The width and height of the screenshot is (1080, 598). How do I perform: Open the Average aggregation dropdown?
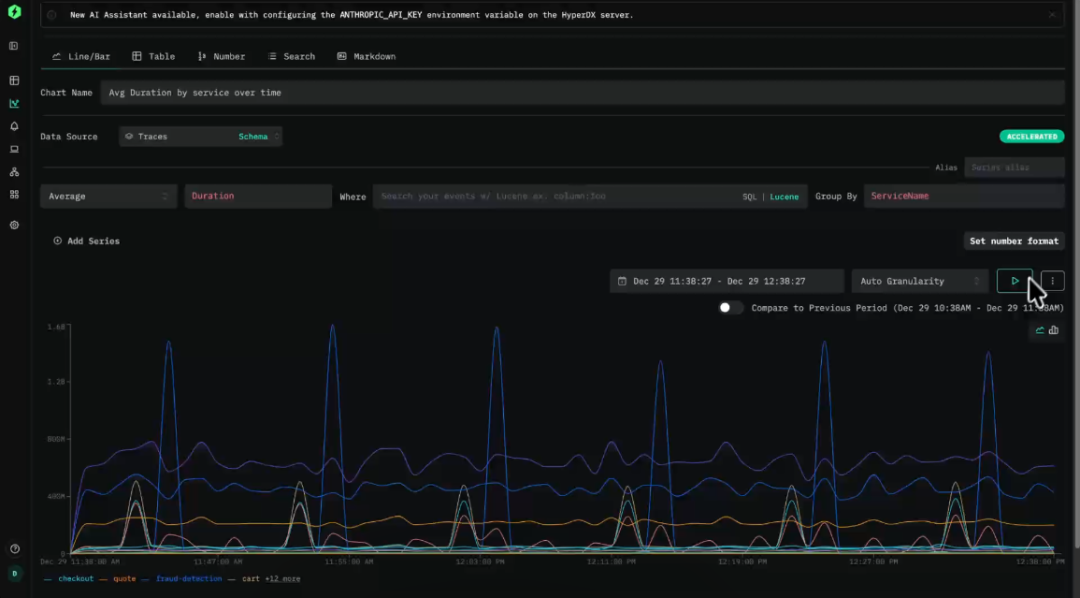coord(108,196)
